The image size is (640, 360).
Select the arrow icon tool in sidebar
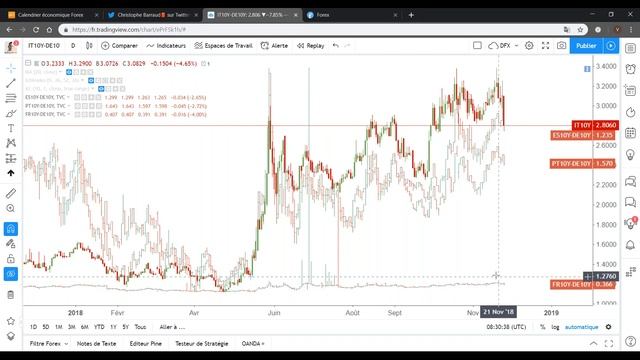[11, 173]
